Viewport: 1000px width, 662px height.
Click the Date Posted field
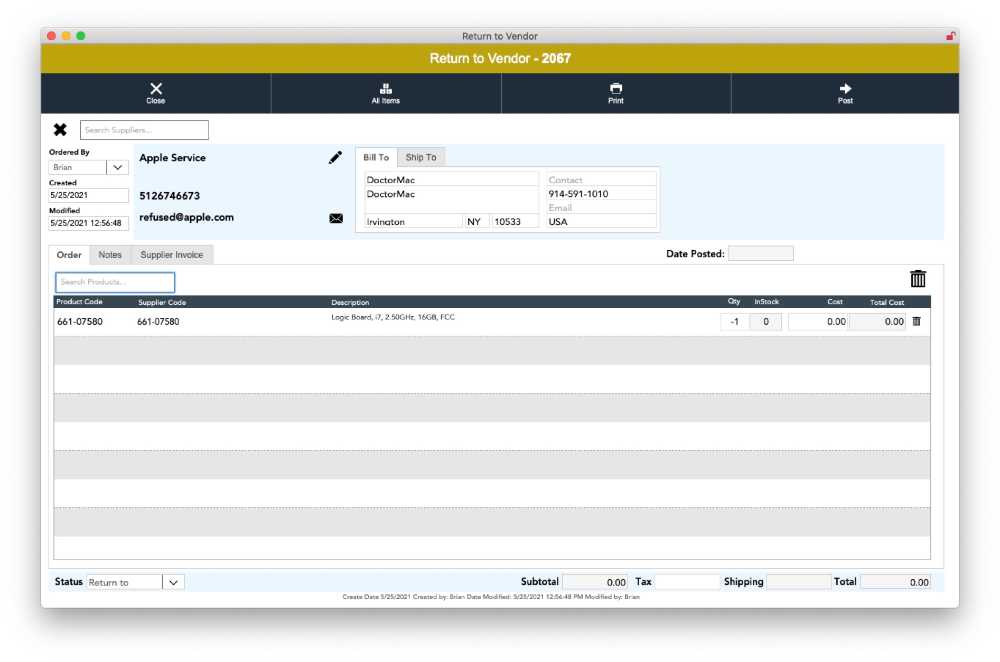tap(761, 254)
